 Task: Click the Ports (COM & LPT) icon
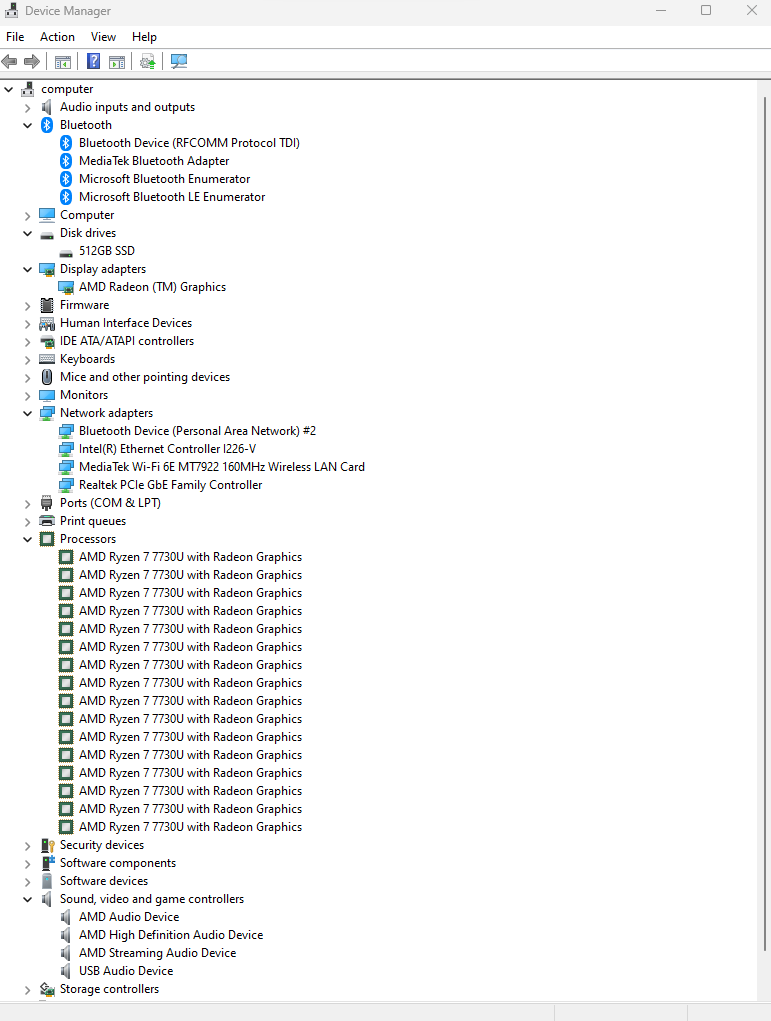point(47,503)
